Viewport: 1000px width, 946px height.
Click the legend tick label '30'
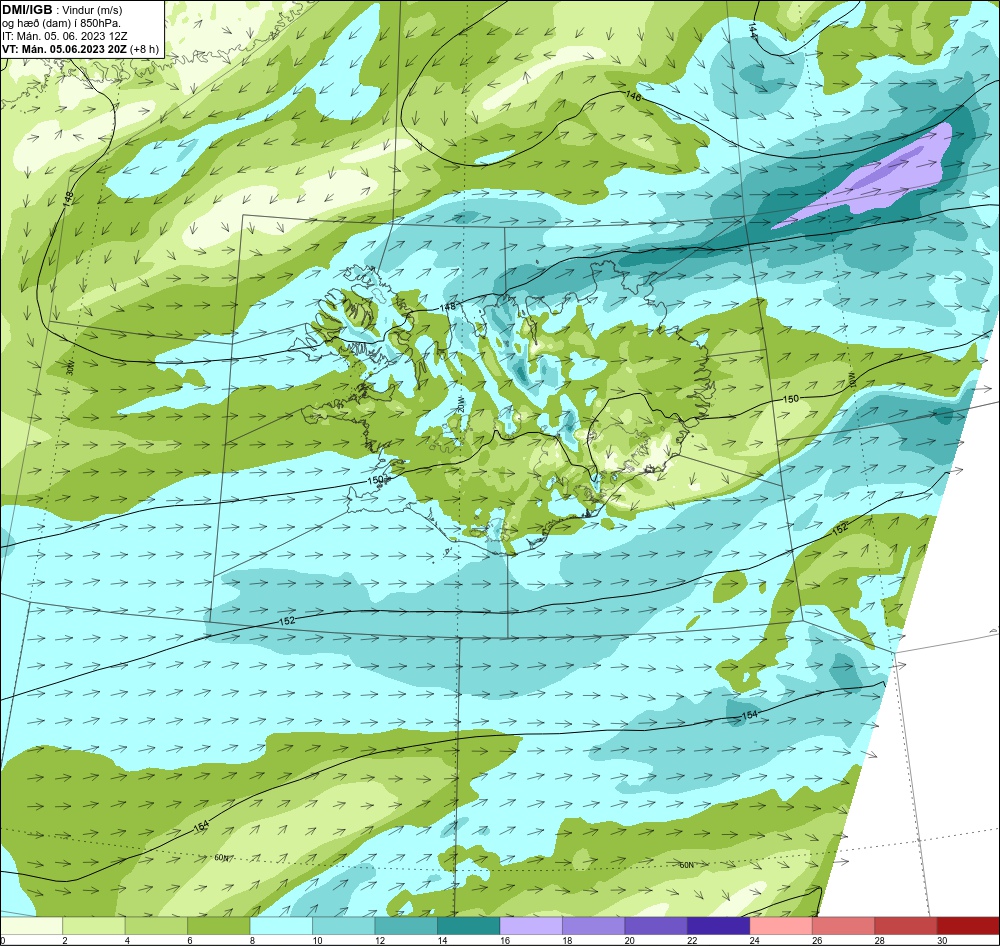pos(942,940)
